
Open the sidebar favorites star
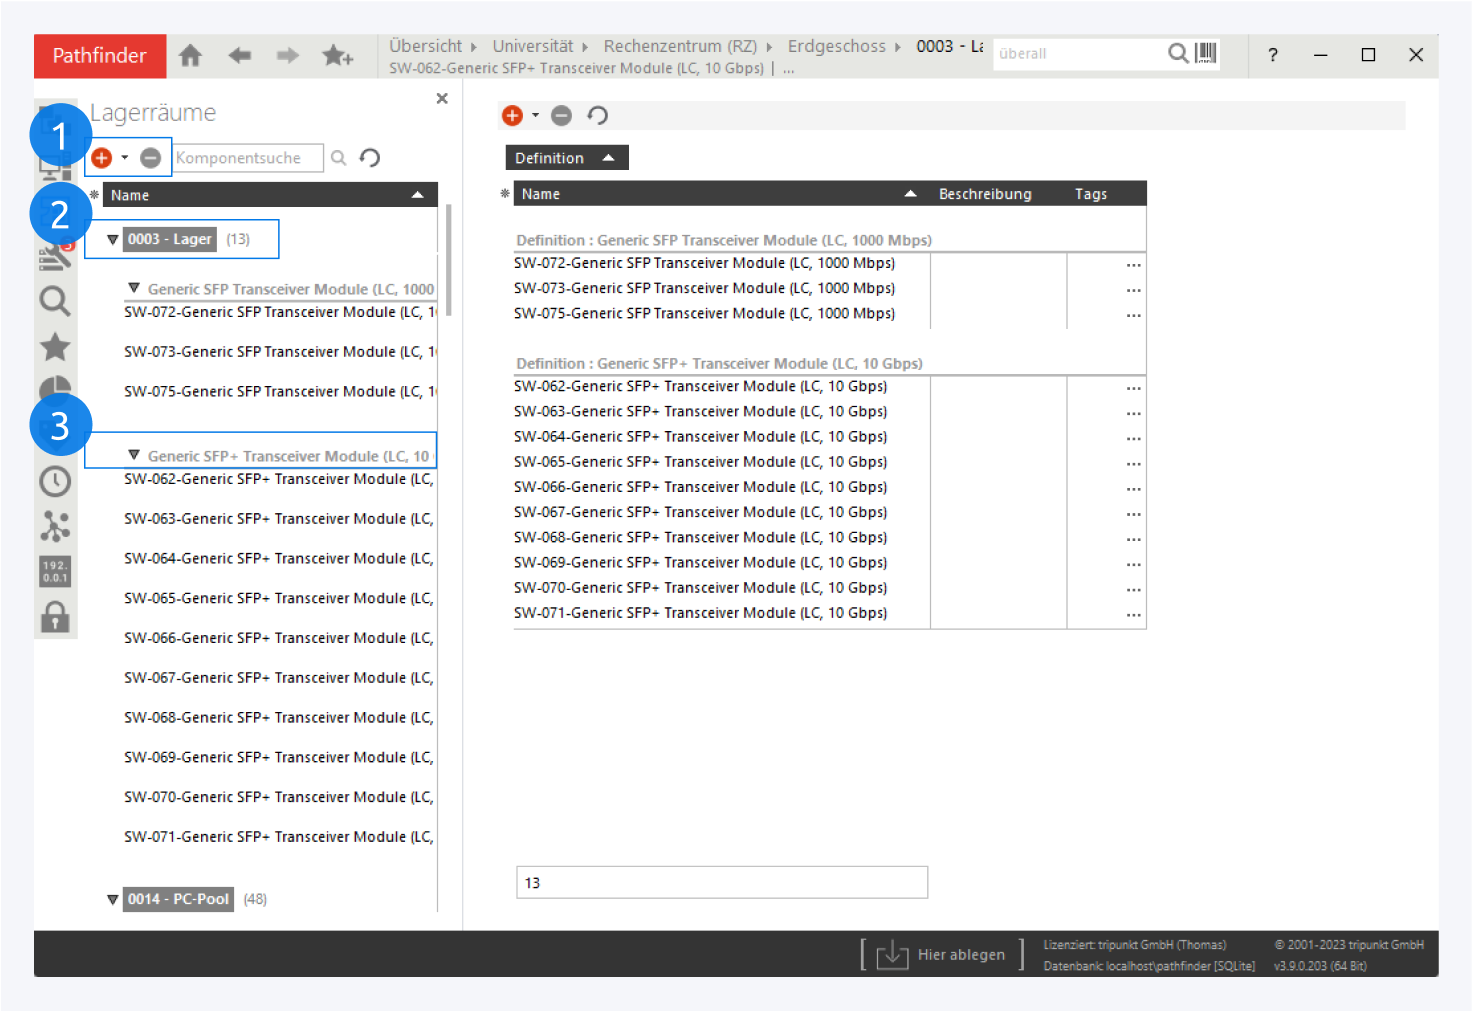click(x=55, y=347)
